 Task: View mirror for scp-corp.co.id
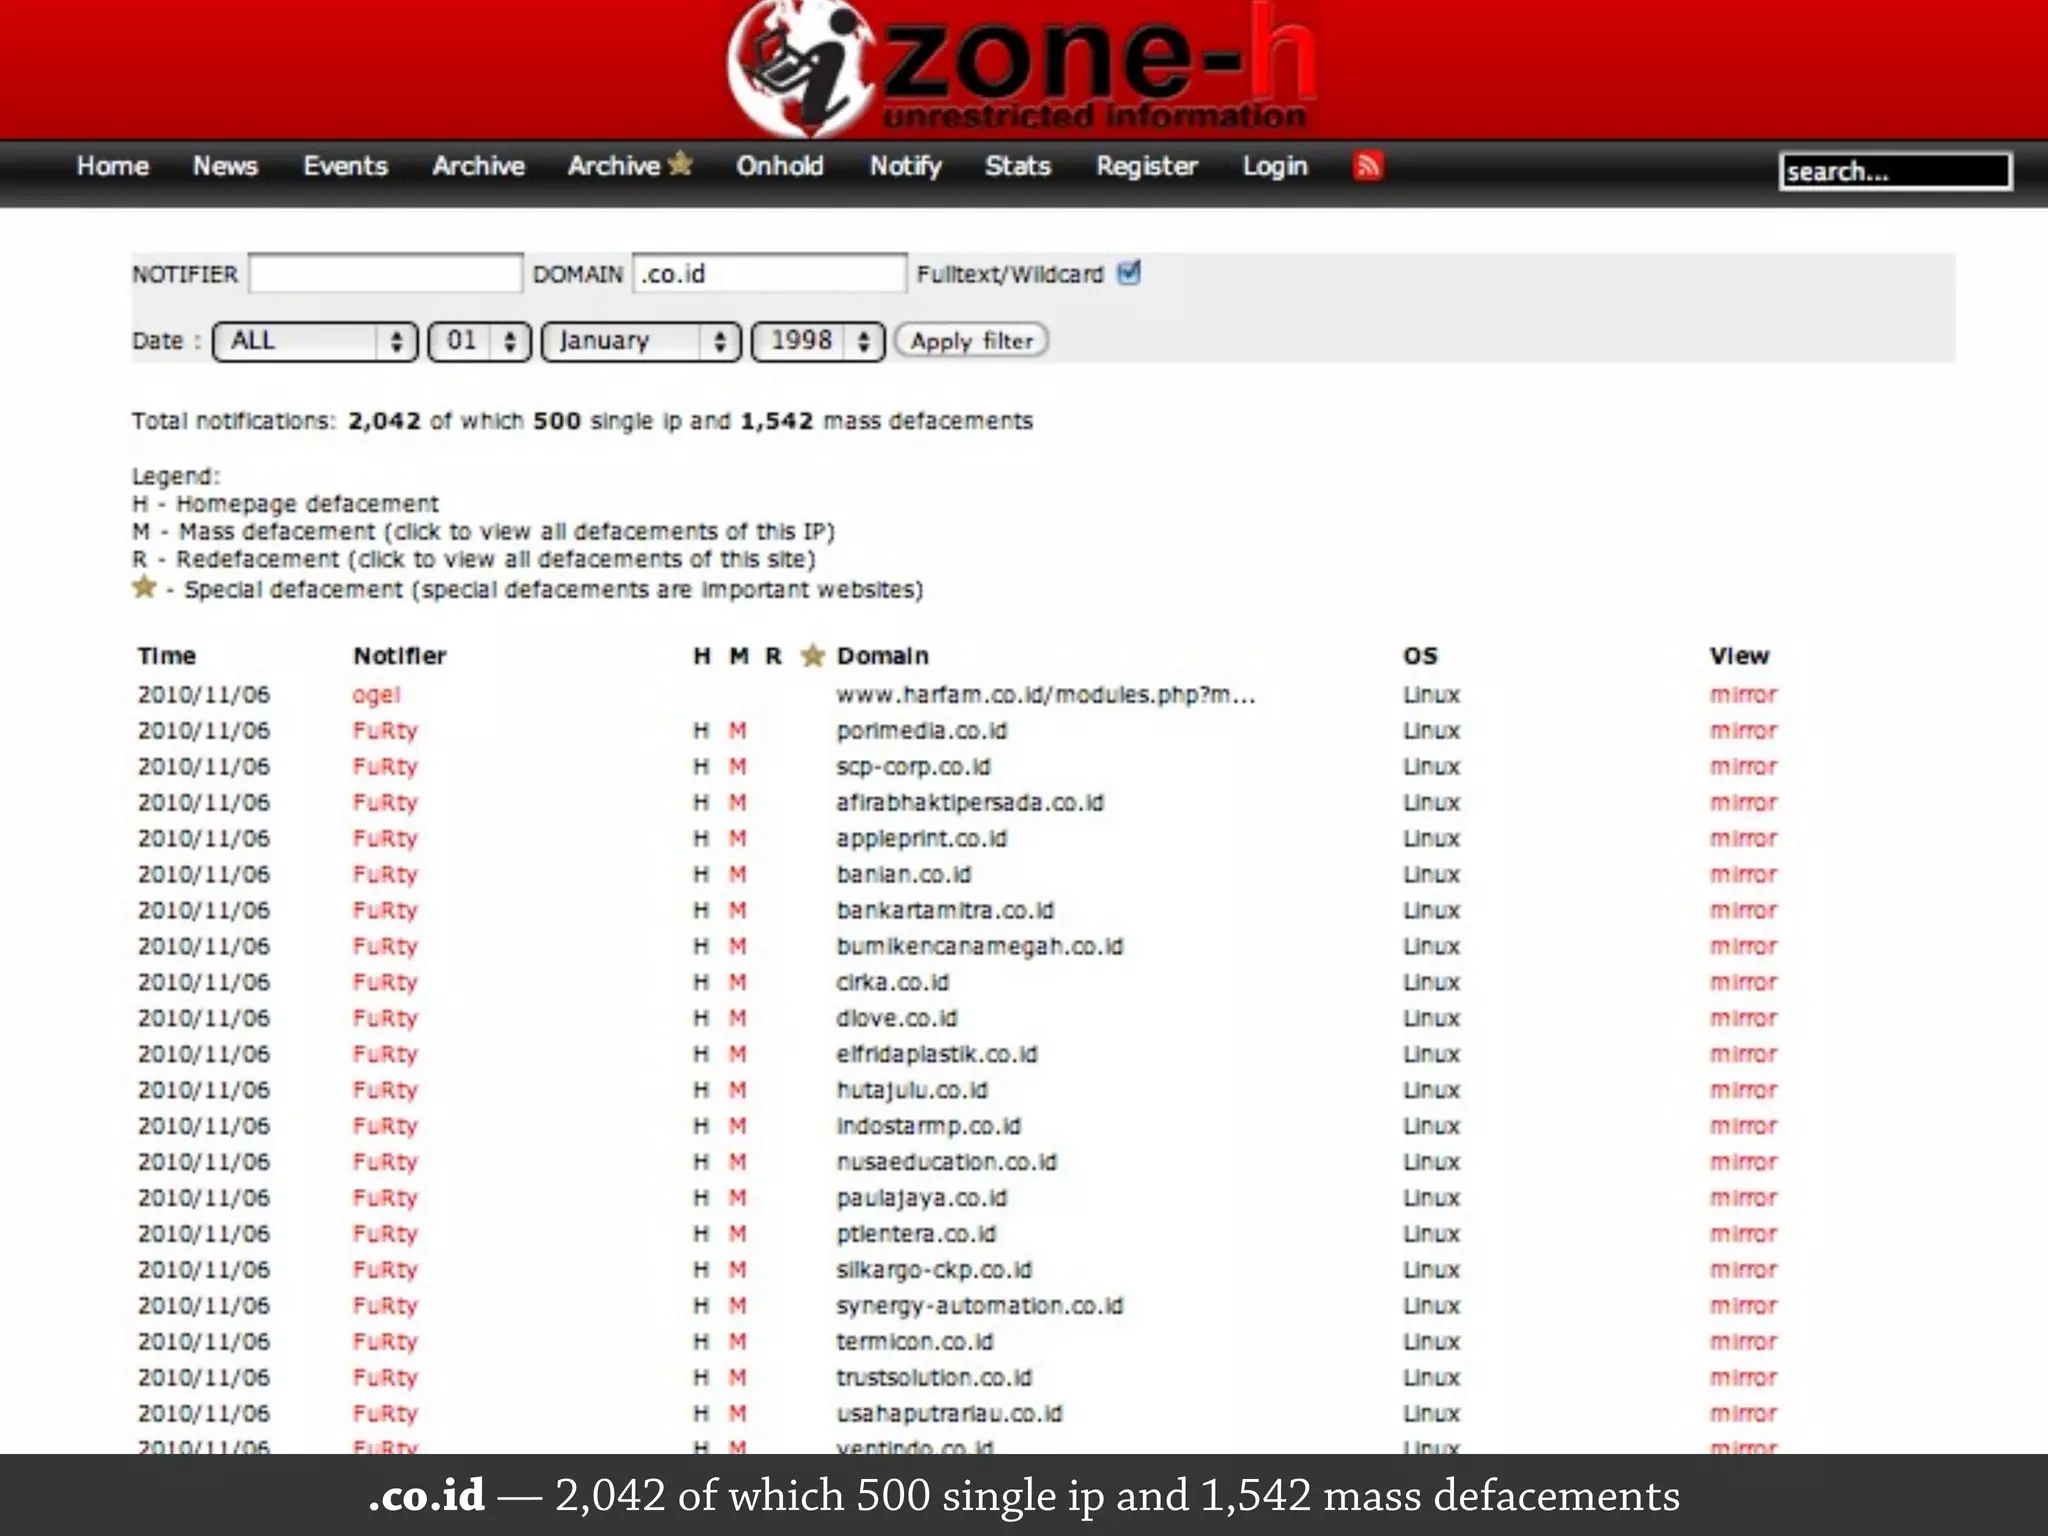[1743, 767]
